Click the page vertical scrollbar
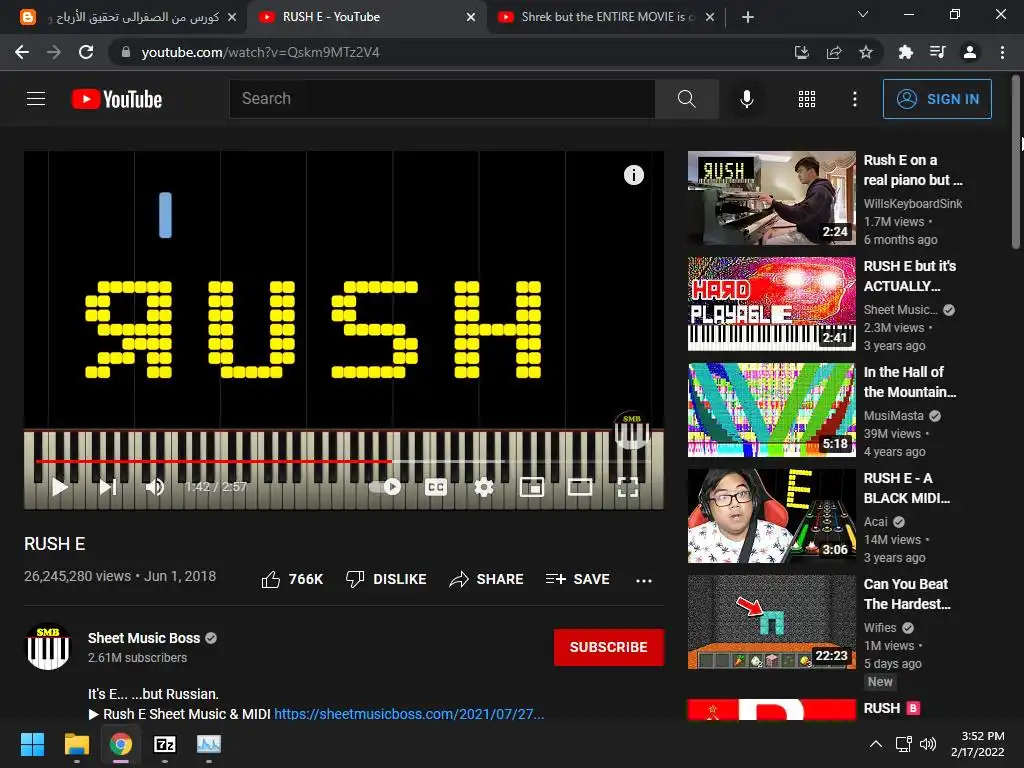Viewport: 1024px width, 768px height. point(1016,163)
